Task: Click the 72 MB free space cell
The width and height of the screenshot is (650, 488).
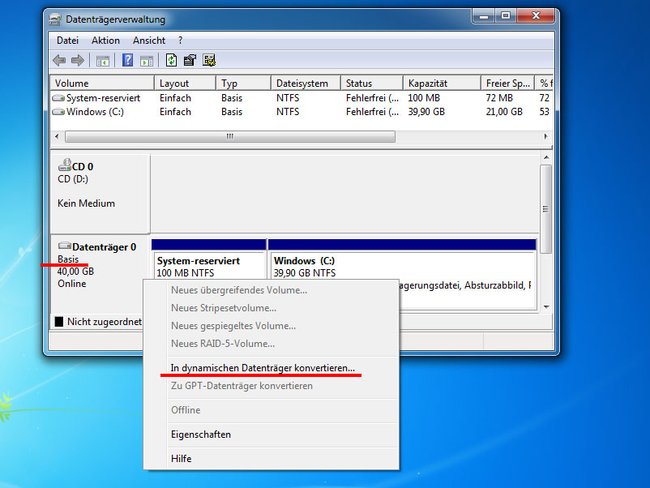Action: click(499, 98)
